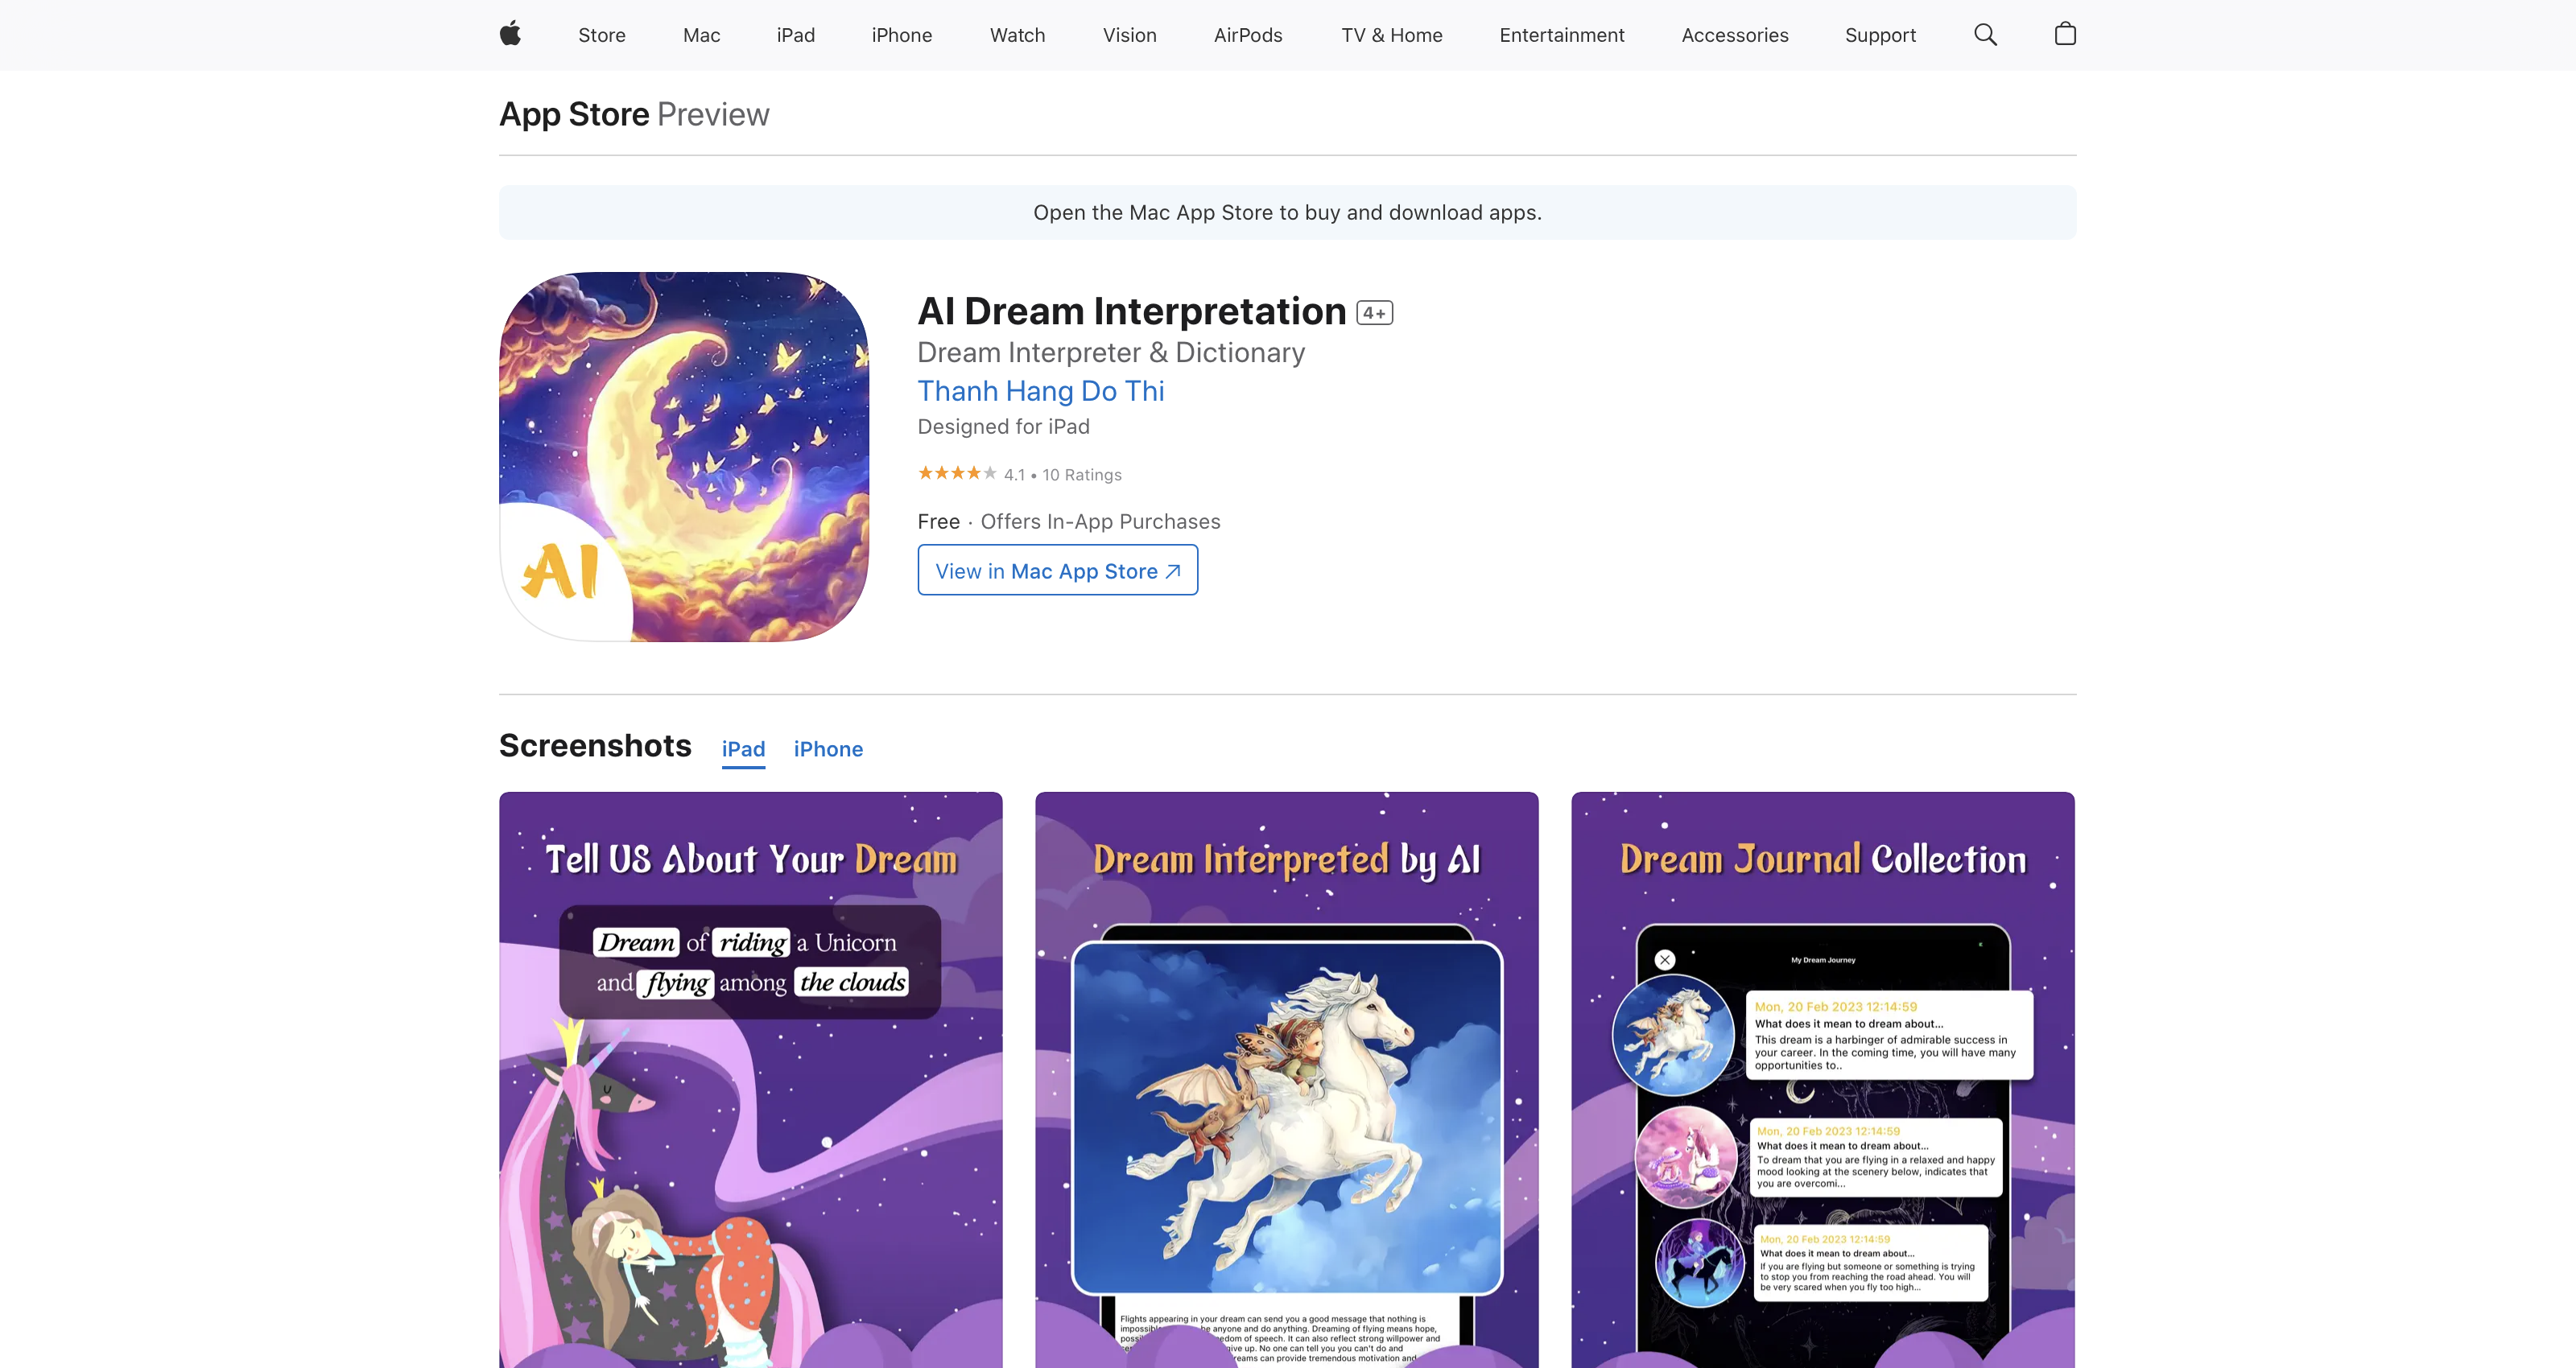The width and height of the screenshot is (2576, 1368).
Task: Click View in Mac App Store button
Action: coord(1057,570)
